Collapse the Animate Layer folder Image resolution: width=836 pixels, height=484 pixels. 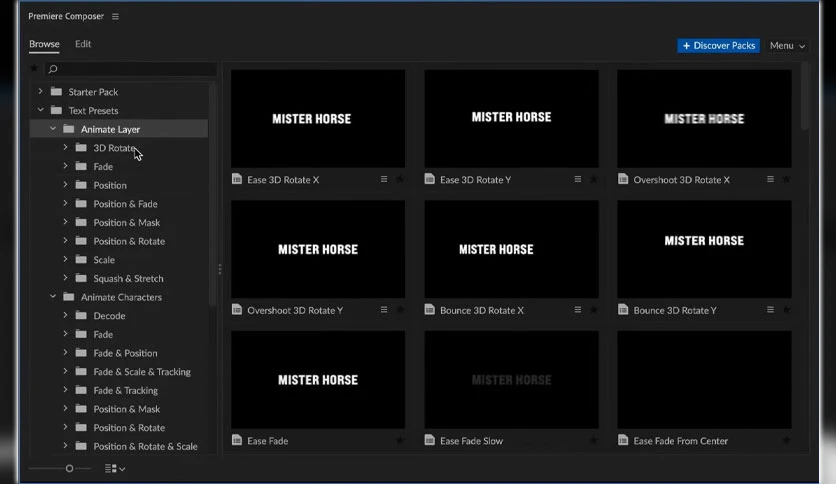click(53, 128)
